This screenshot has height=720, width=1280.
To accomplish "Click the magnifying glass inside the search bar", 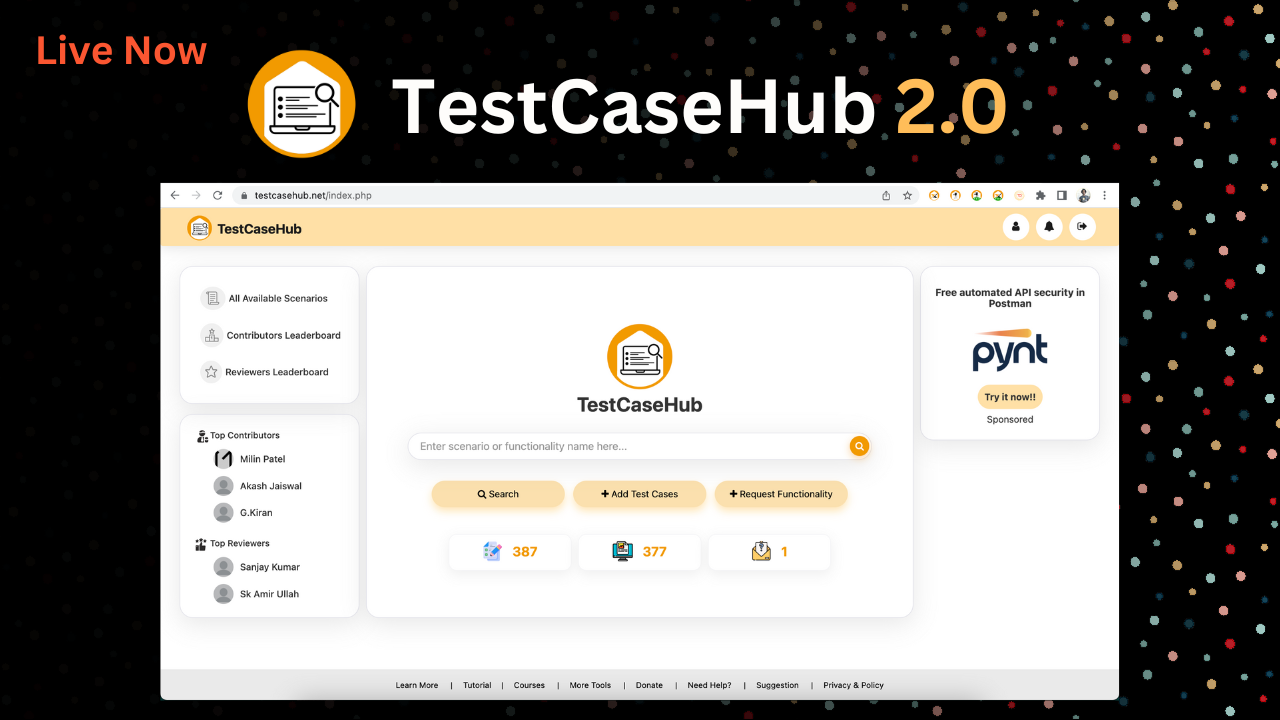I will point(859,446).
